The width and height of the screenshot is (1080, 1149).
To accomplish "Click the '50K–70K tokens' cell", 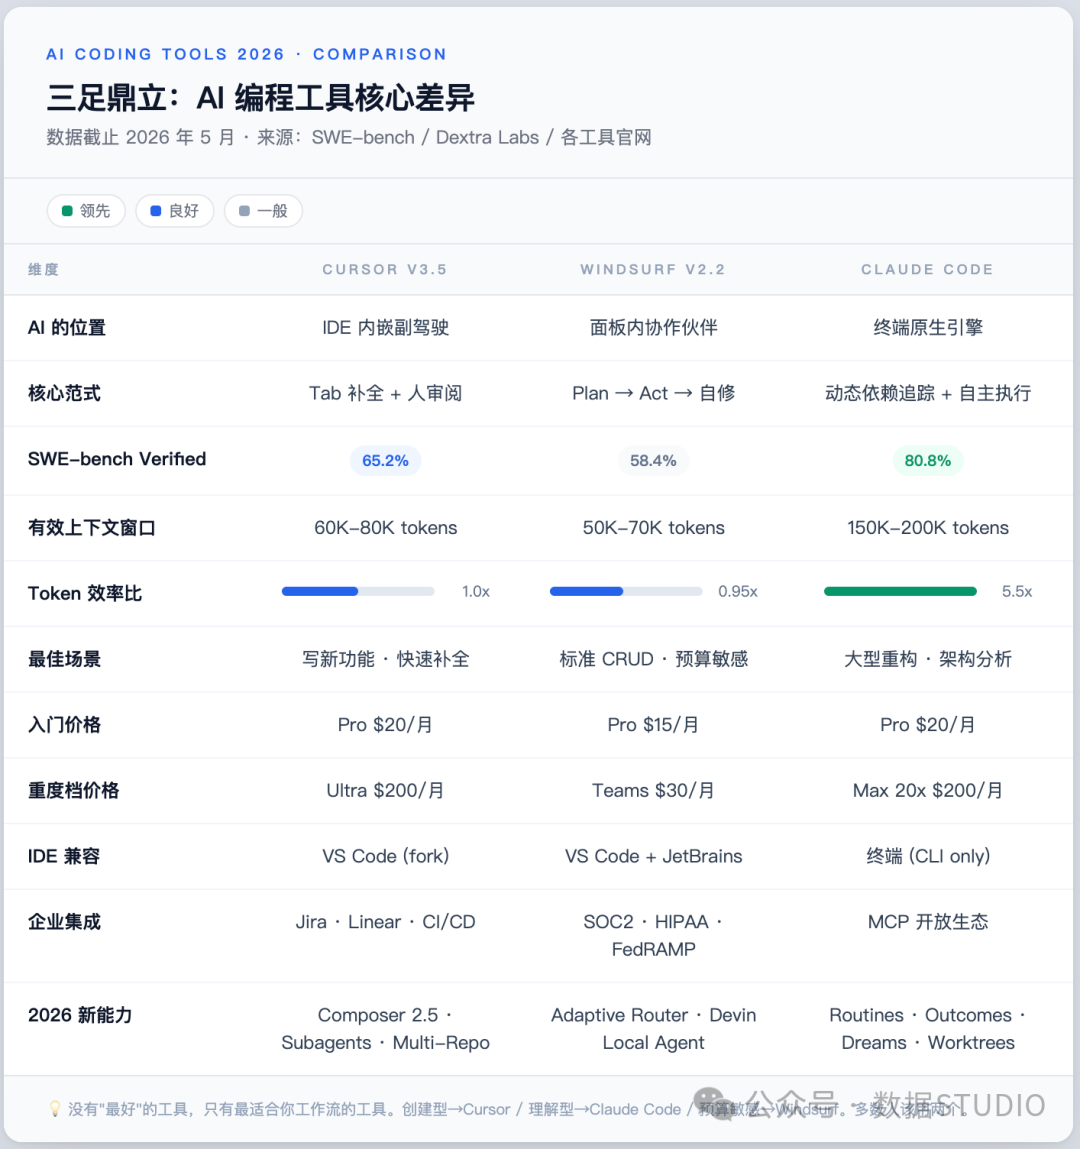I will coord(654,528).
